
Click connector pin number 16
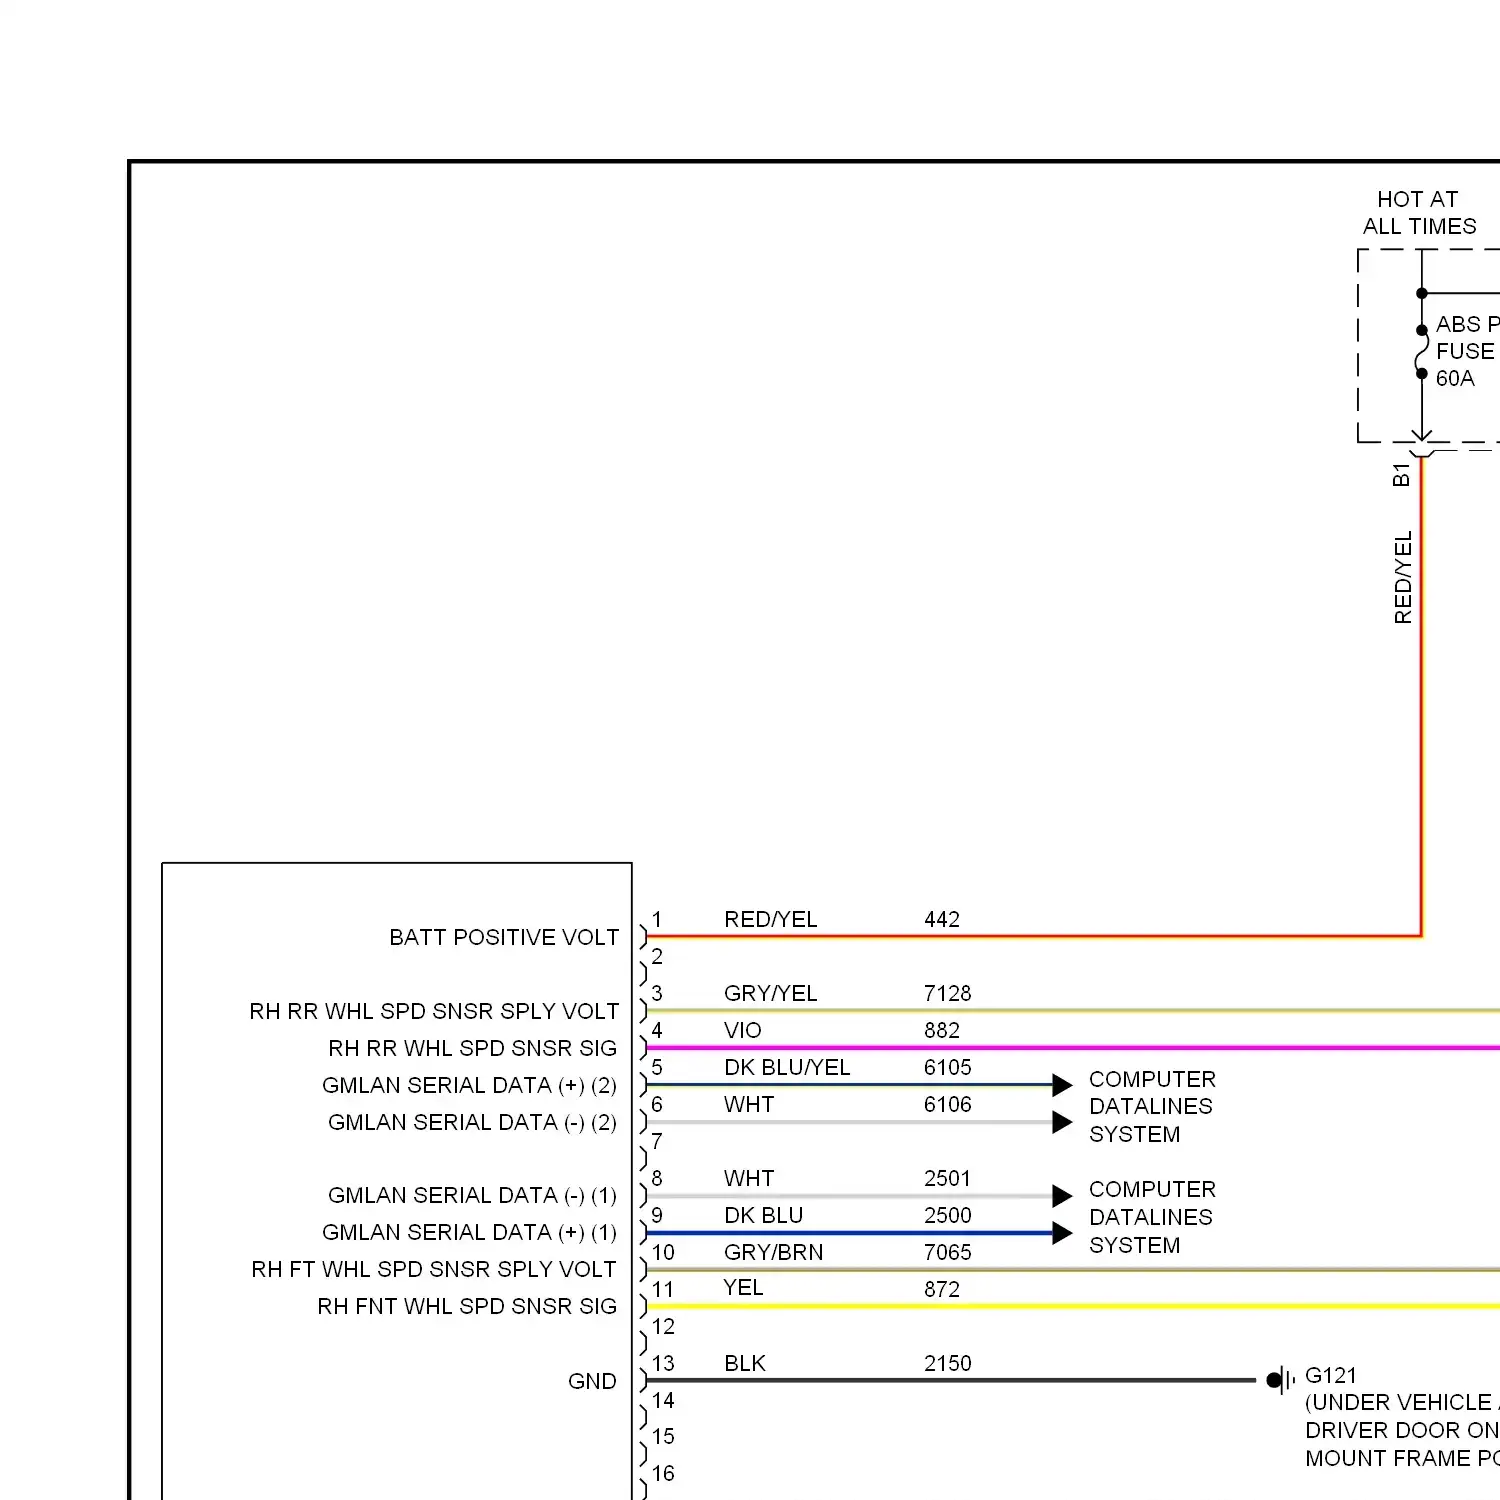pos(663,1473)
